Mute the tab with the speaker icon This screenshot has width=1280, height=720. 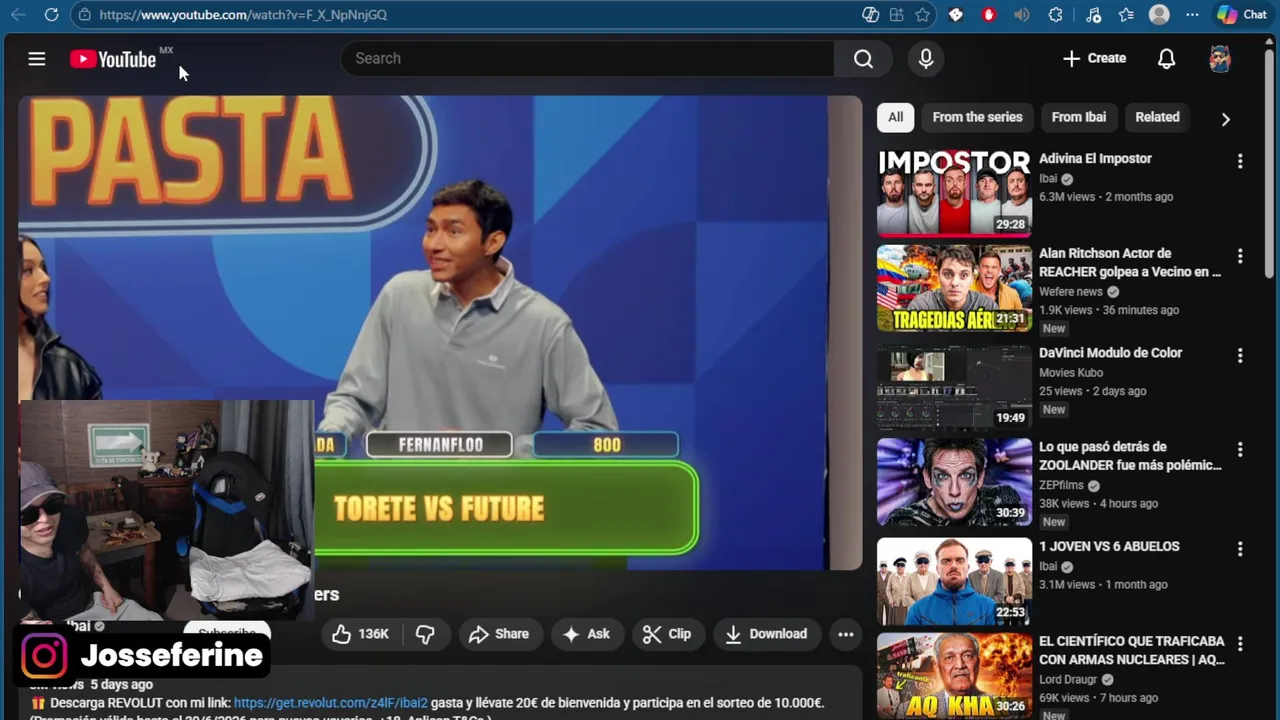(x=1021, y=15)
